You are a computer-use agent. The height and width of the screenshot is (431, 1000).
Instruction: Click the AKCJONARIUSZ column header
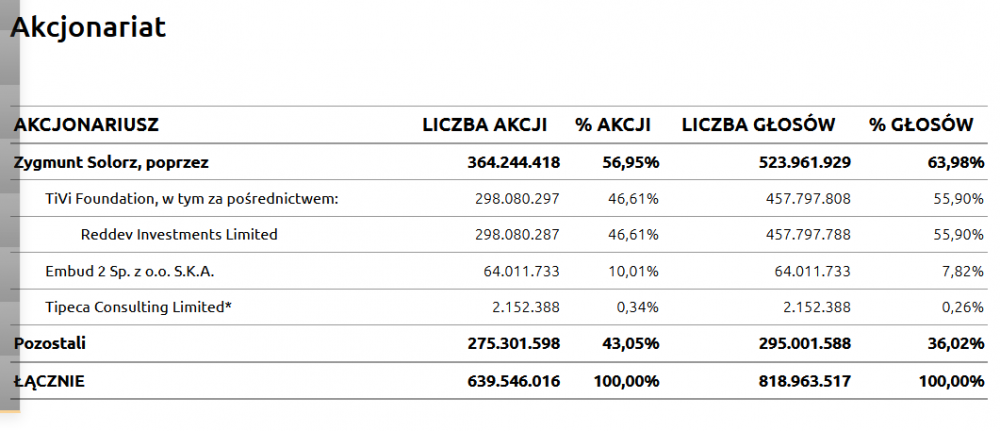pos(86,125)
